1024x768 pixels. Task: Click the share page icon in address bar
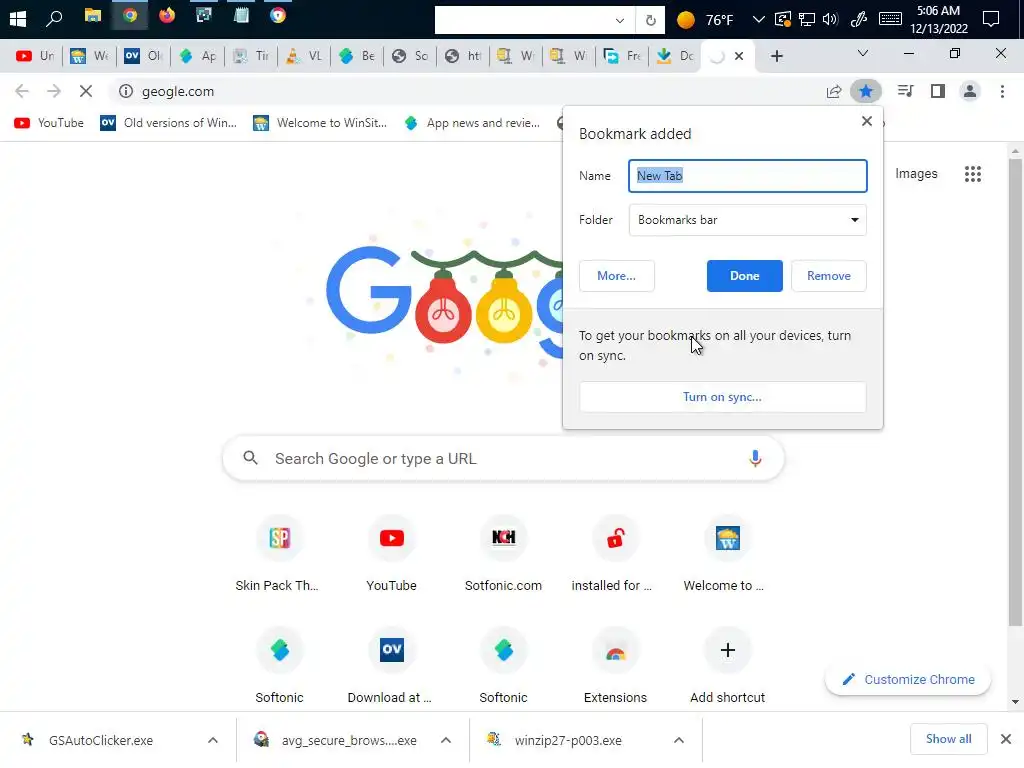(x=834, y=91)
